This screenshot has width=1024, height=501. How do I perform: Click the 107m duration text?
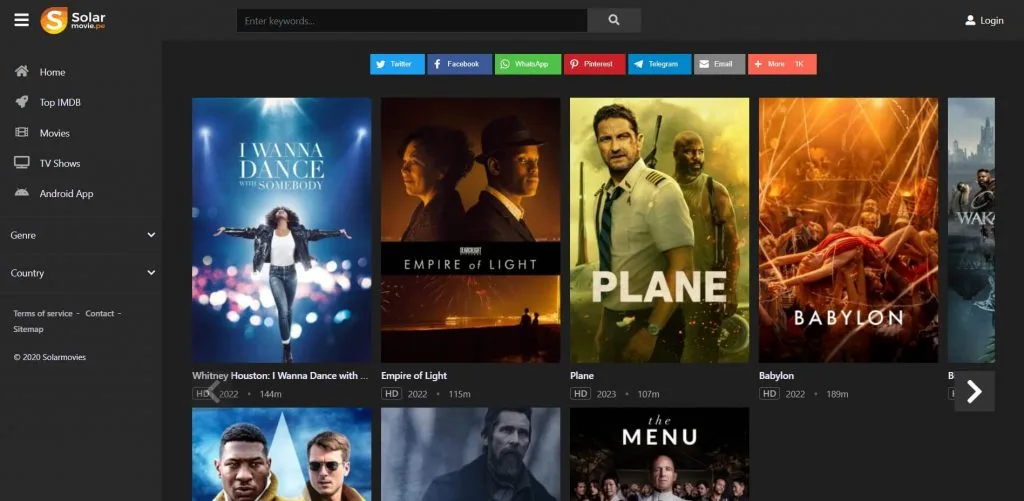[x=648, y=395]
